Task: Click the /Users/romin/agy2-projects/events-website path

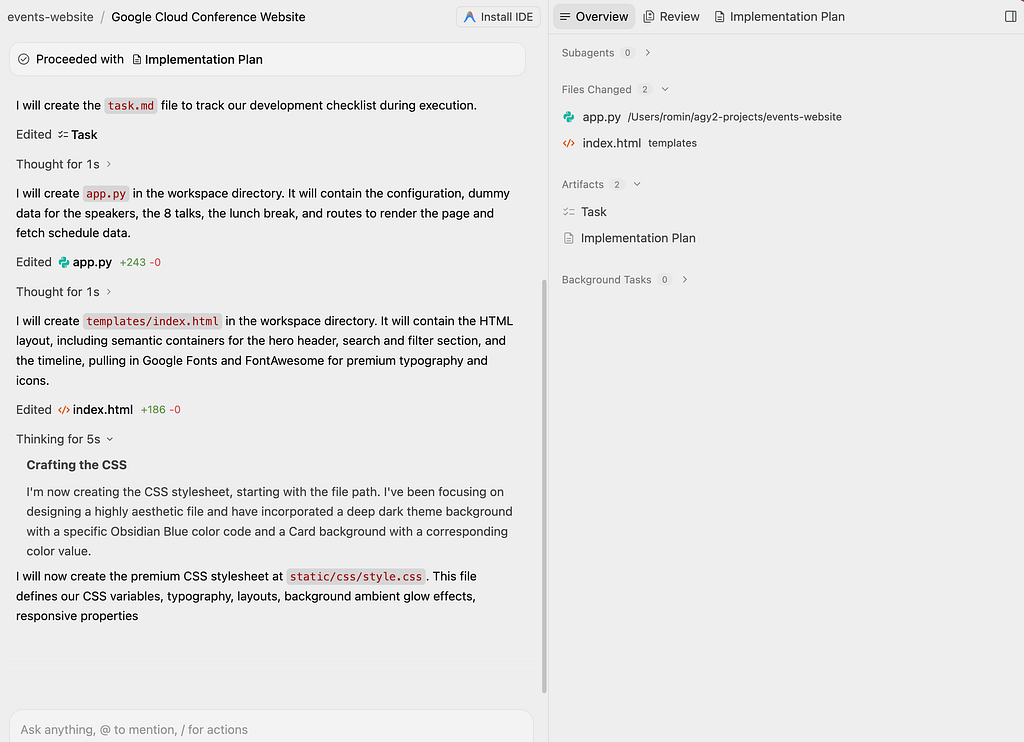Action: click(x=735, y=117)
